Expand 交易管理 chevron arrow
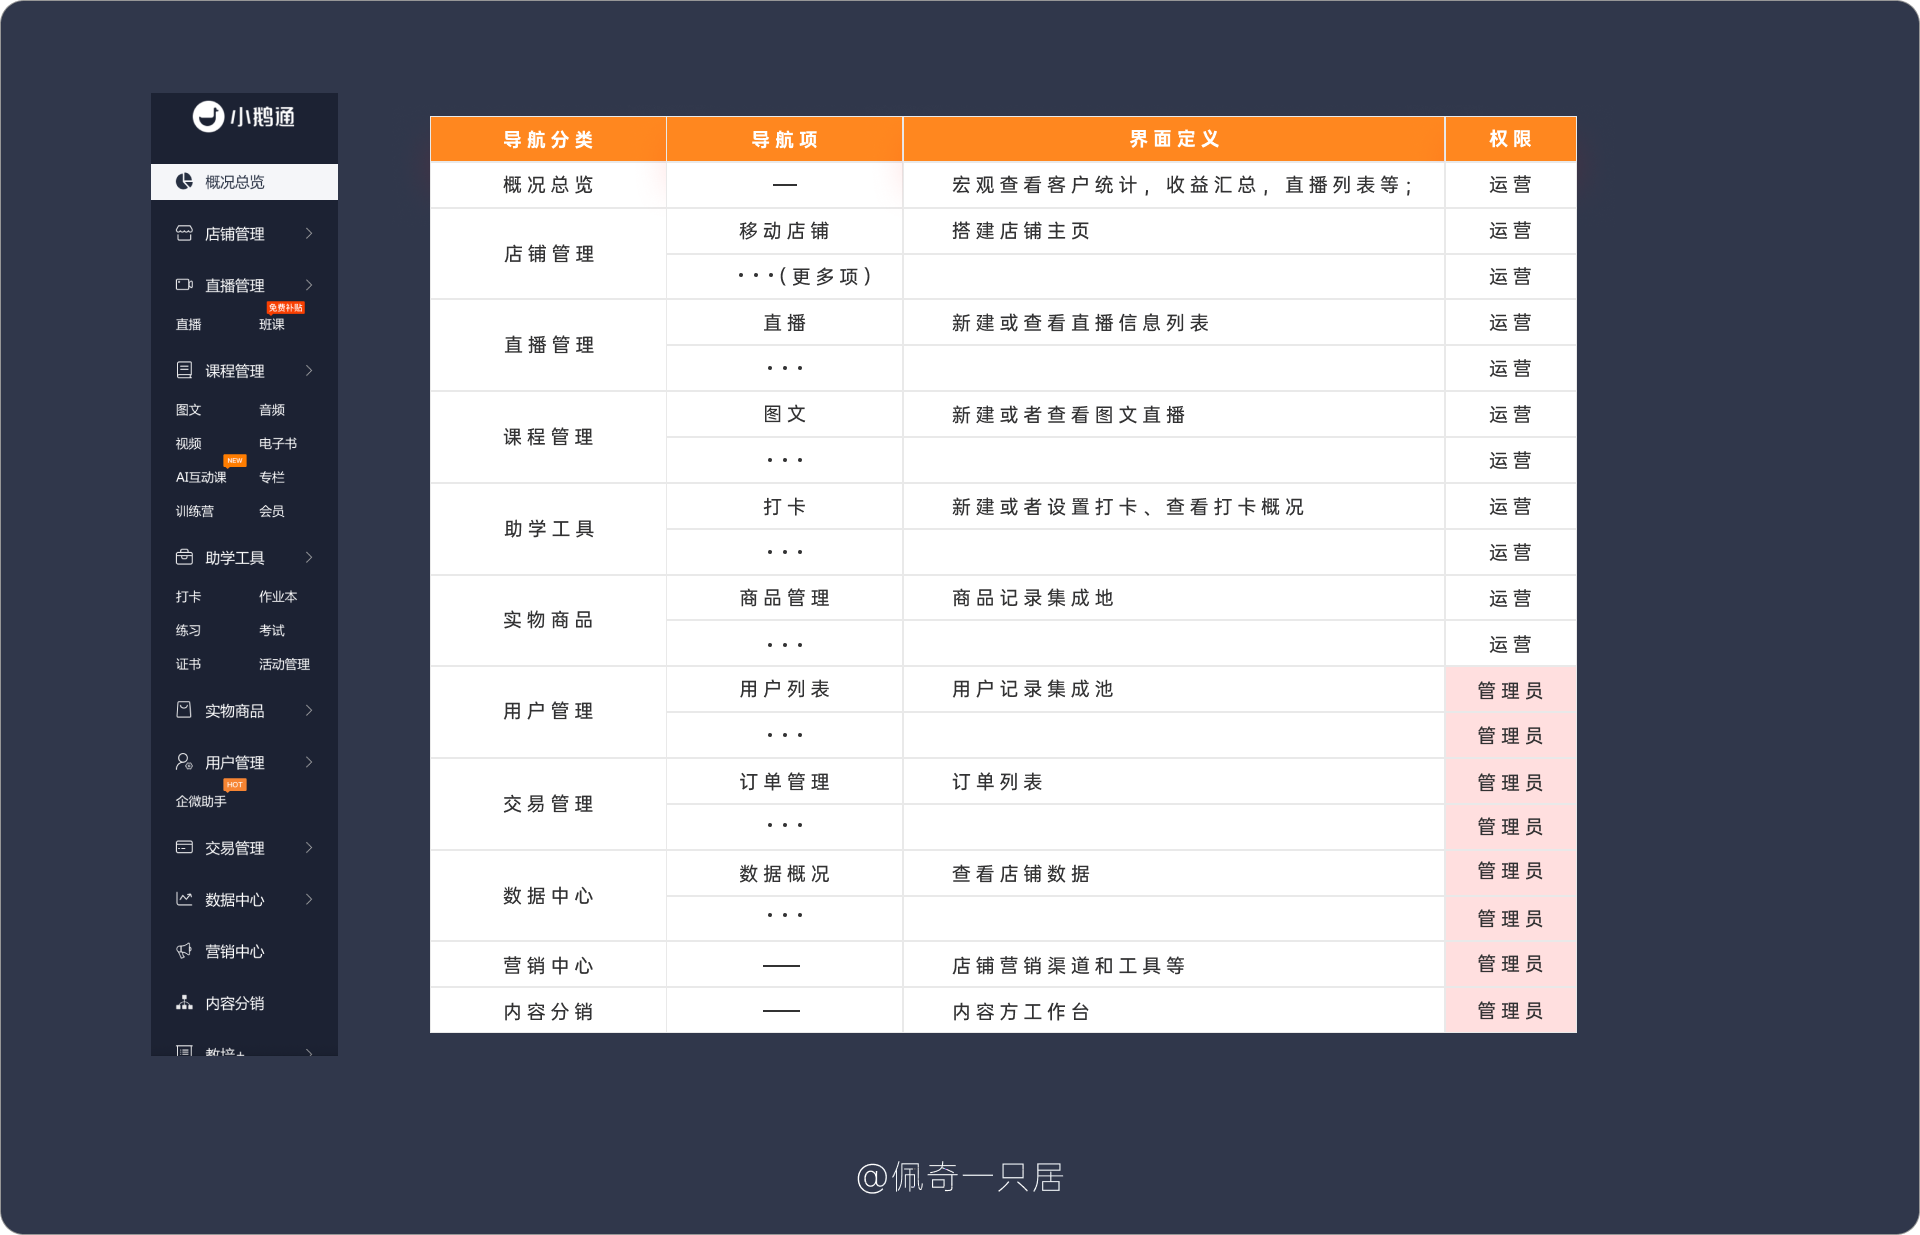Screen dimensions: 1920x1235 (x=309, y=847)
